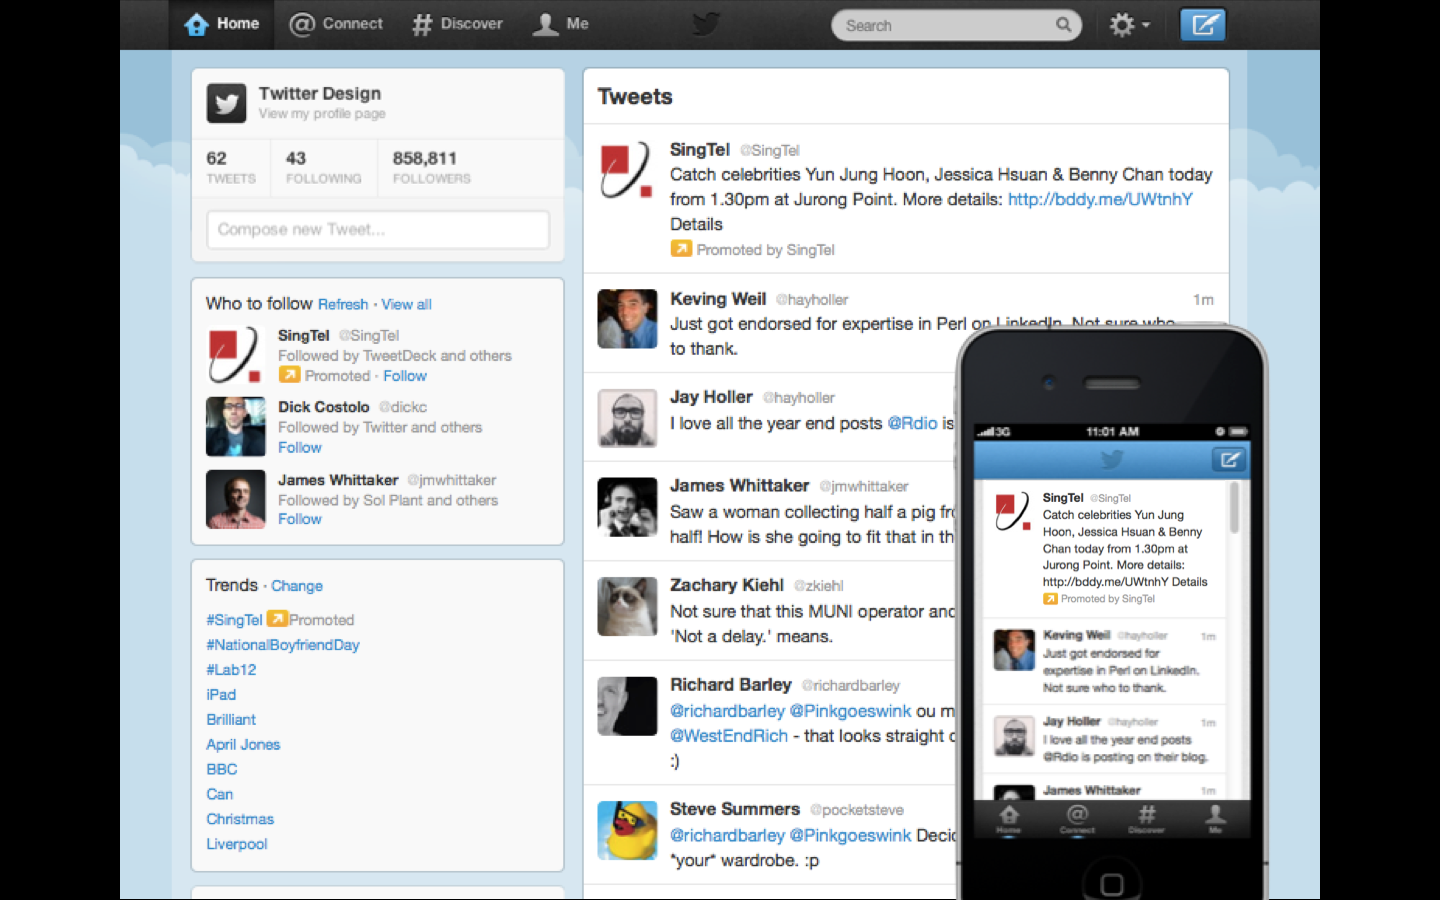Click Keving Weil's avatar in the timeline

point(627,319)
